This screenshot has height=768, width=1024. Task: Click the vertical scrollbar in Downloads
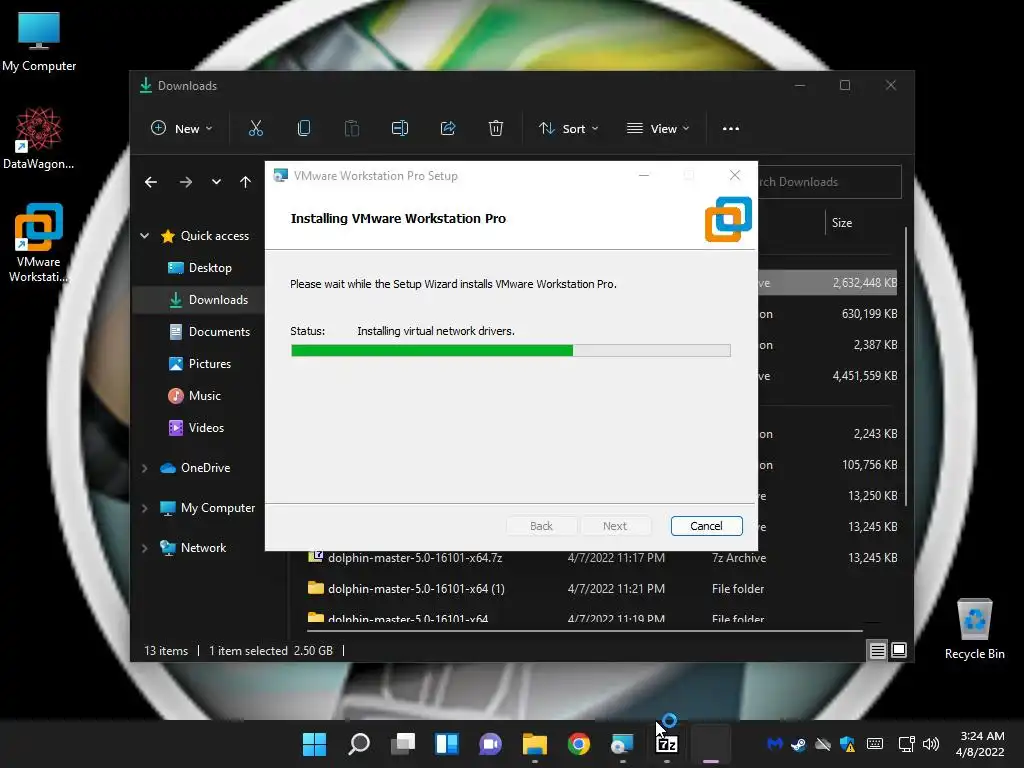coord(906,366)
